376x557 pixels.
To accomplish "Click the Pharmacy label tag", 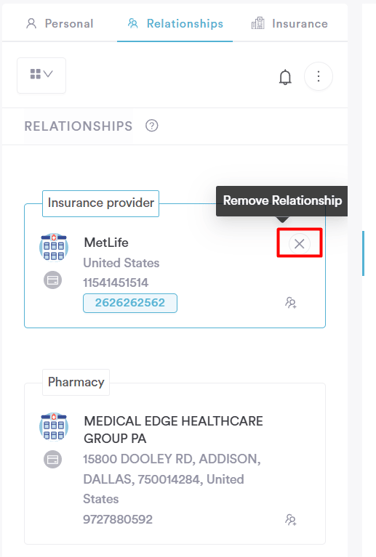I will pyautogui.click(x=76, y=382).
